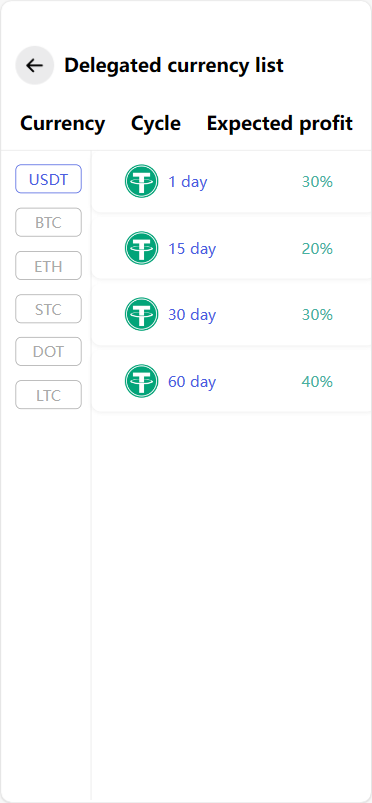Viewport: 372px width, 803px height.
Task: Click the Tether icon in 15 day row
Action: [x=141, y=248]
